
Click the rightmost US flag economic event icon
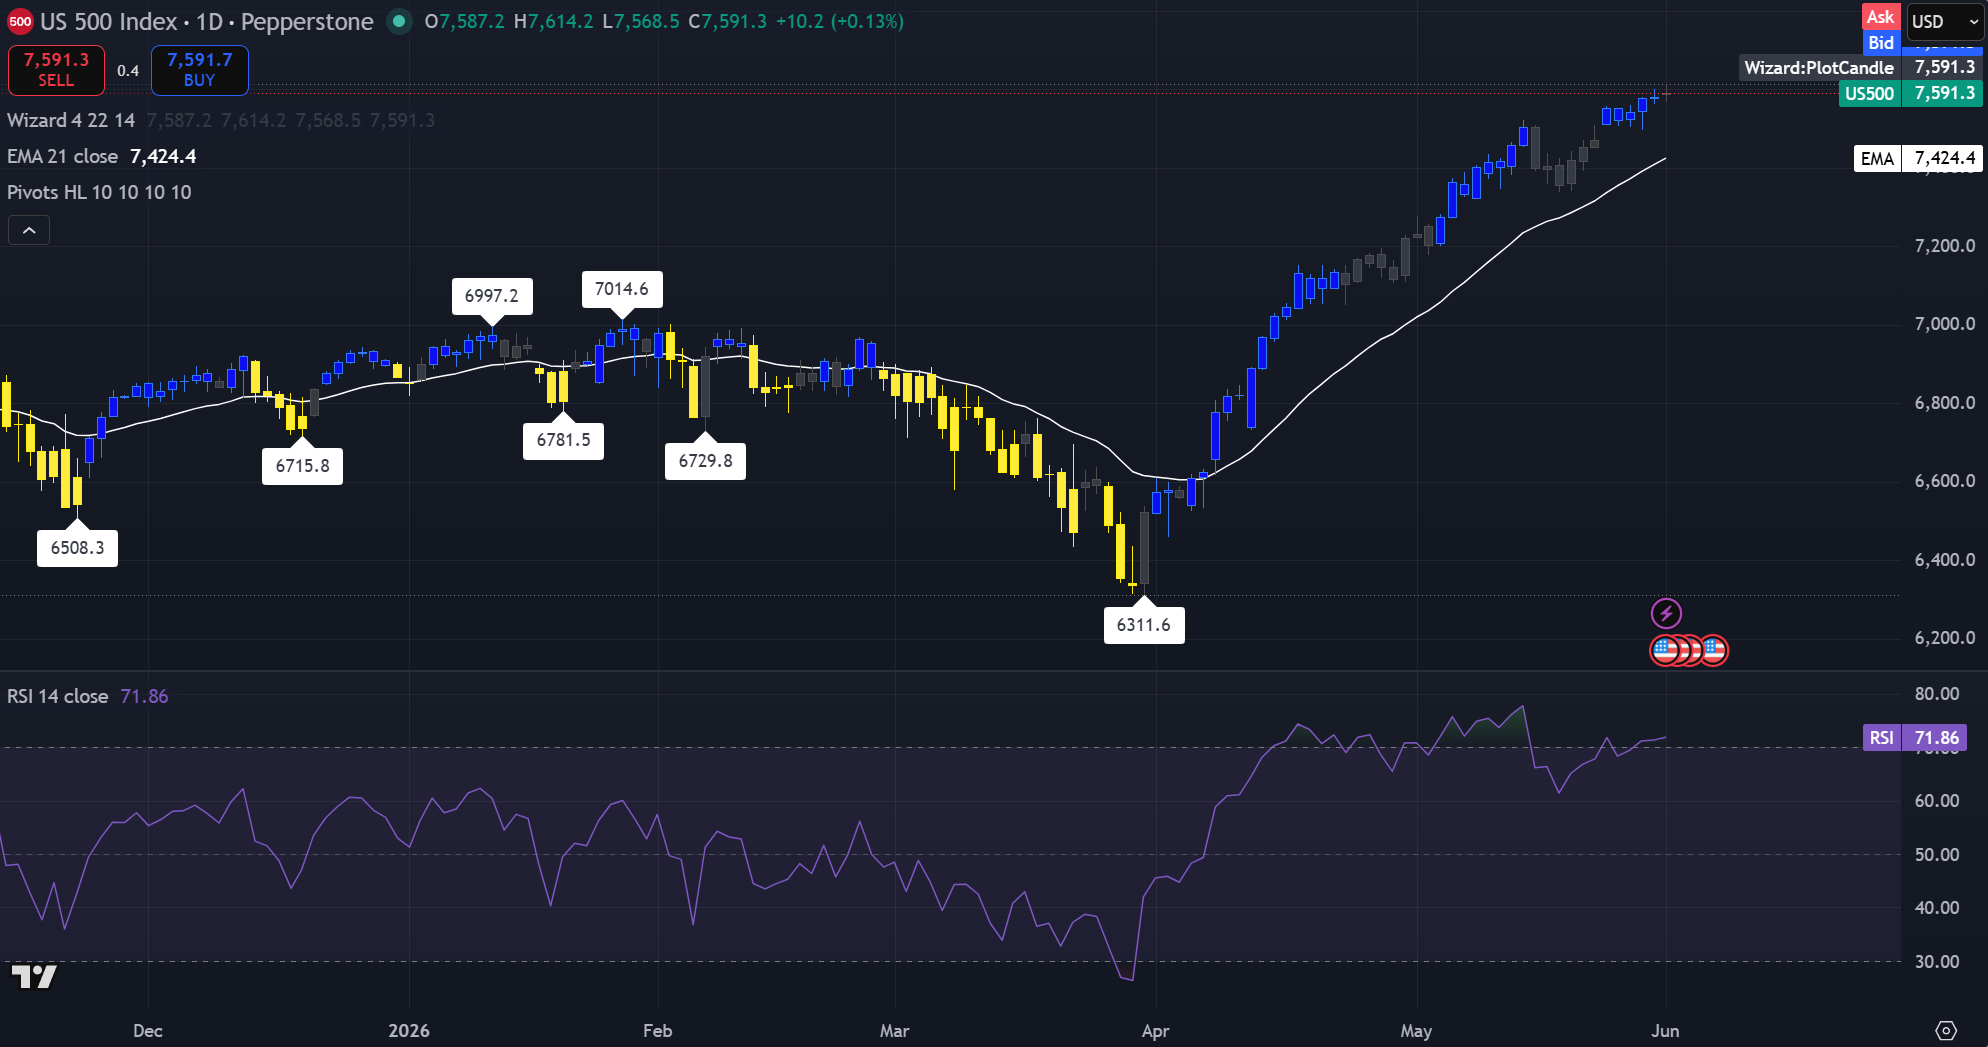tap(1714, 650)
